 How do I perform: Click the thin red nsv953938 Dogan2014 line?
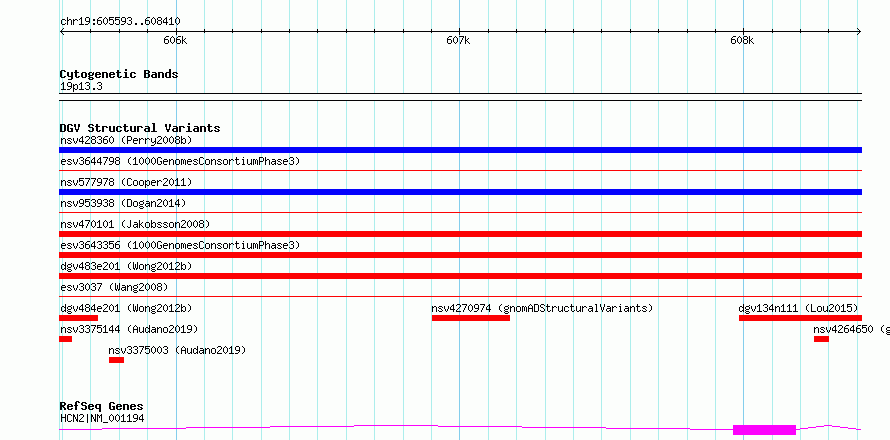460,212
